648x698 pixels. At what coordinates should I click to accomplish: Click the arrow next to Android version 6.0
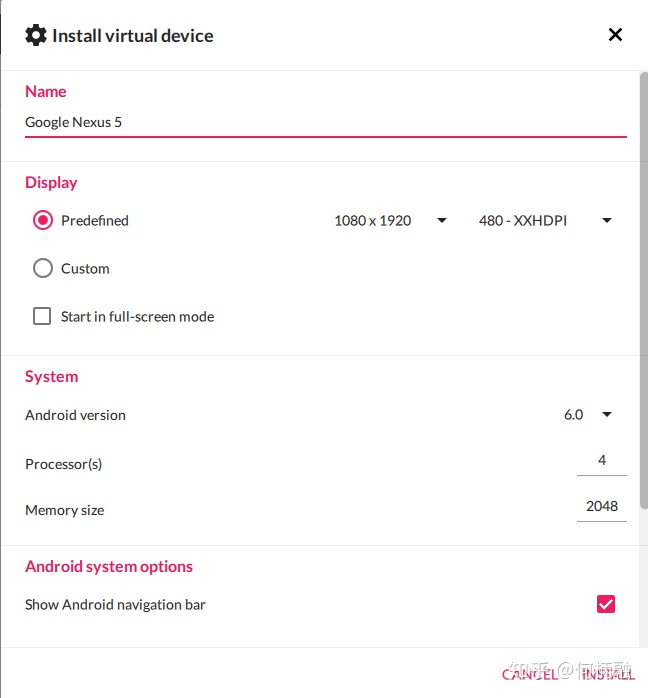click(607, 414)
